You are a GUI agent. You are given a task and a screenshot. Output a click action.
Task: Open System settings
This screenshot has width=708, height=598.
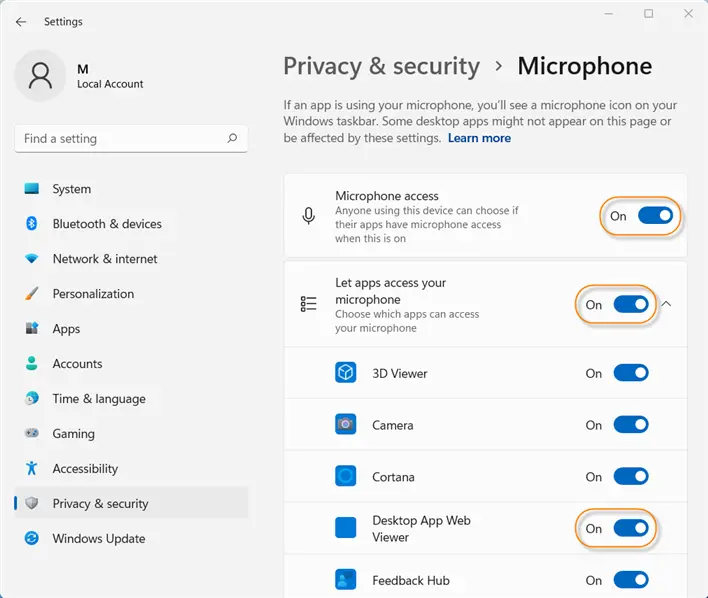pyautogui.click(x=131, y=188)
